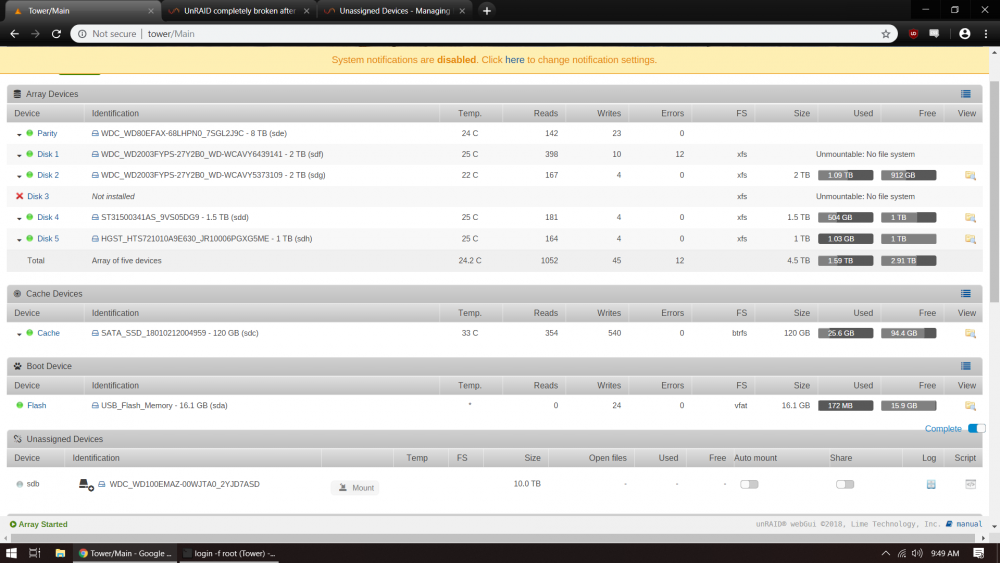Bookmark page with star icon

(x=886, y=34)
